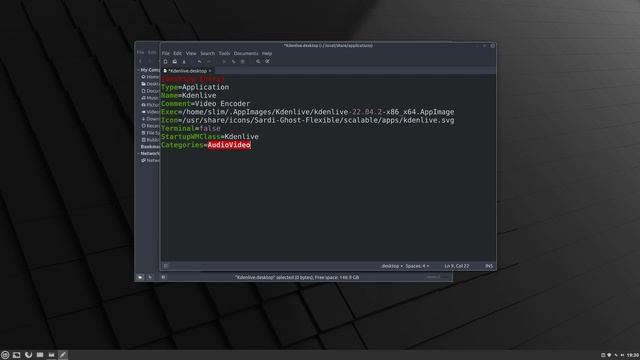The width and height of the screenshot is (640, 360).
Task: Toggle the INS insert mode indicator
Action: click(489, 266)
